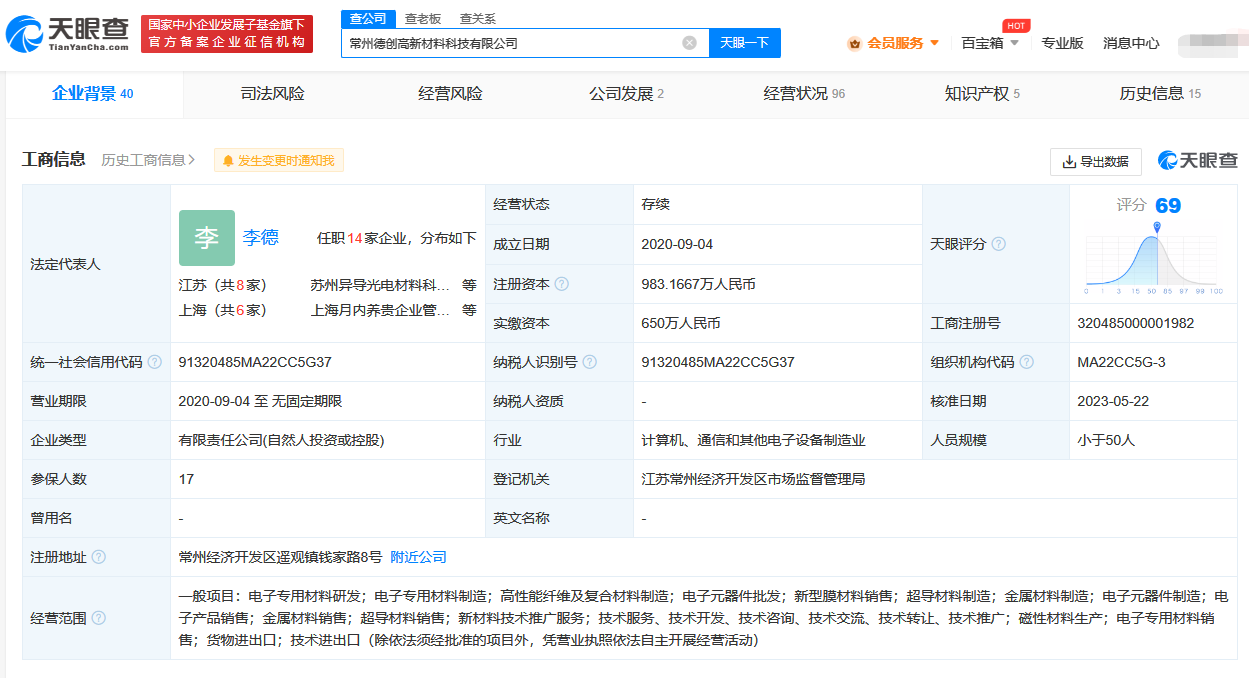The width and height of the screenshot is (1249, 678).
Task: Click the 导出数据 button
Action: tap(1095, 161)
